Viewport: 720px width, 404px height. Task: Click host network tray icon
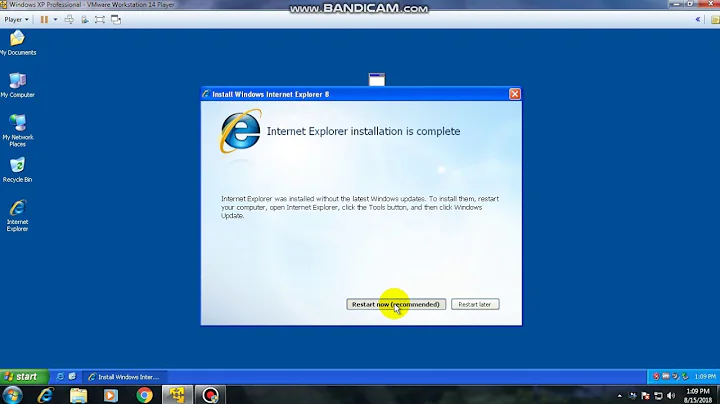click(658, 396)
